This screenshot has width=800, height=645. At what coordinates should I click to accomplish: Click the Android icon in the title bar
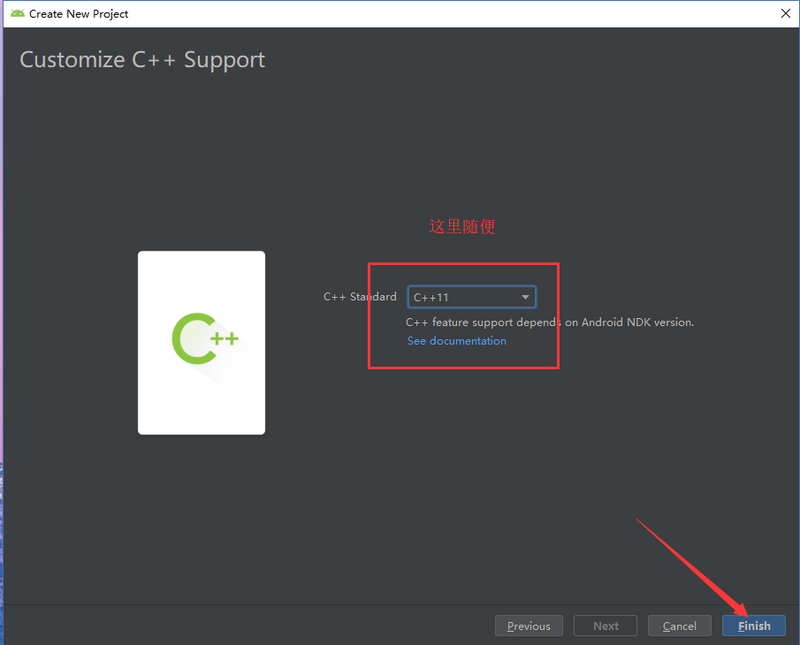coord(17,14)
